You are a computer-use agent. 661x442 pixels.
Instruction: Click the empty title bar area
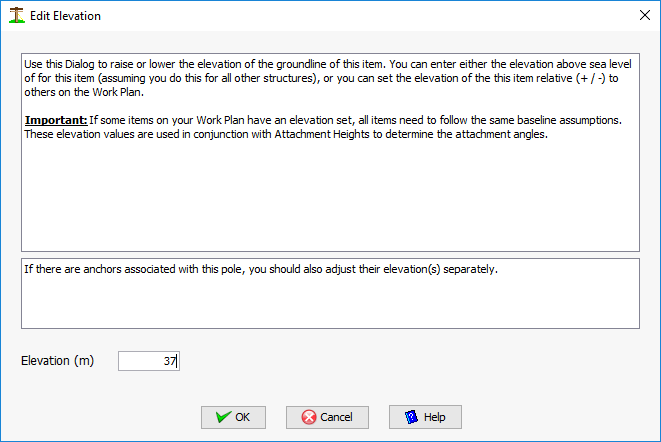pos(367,16)
